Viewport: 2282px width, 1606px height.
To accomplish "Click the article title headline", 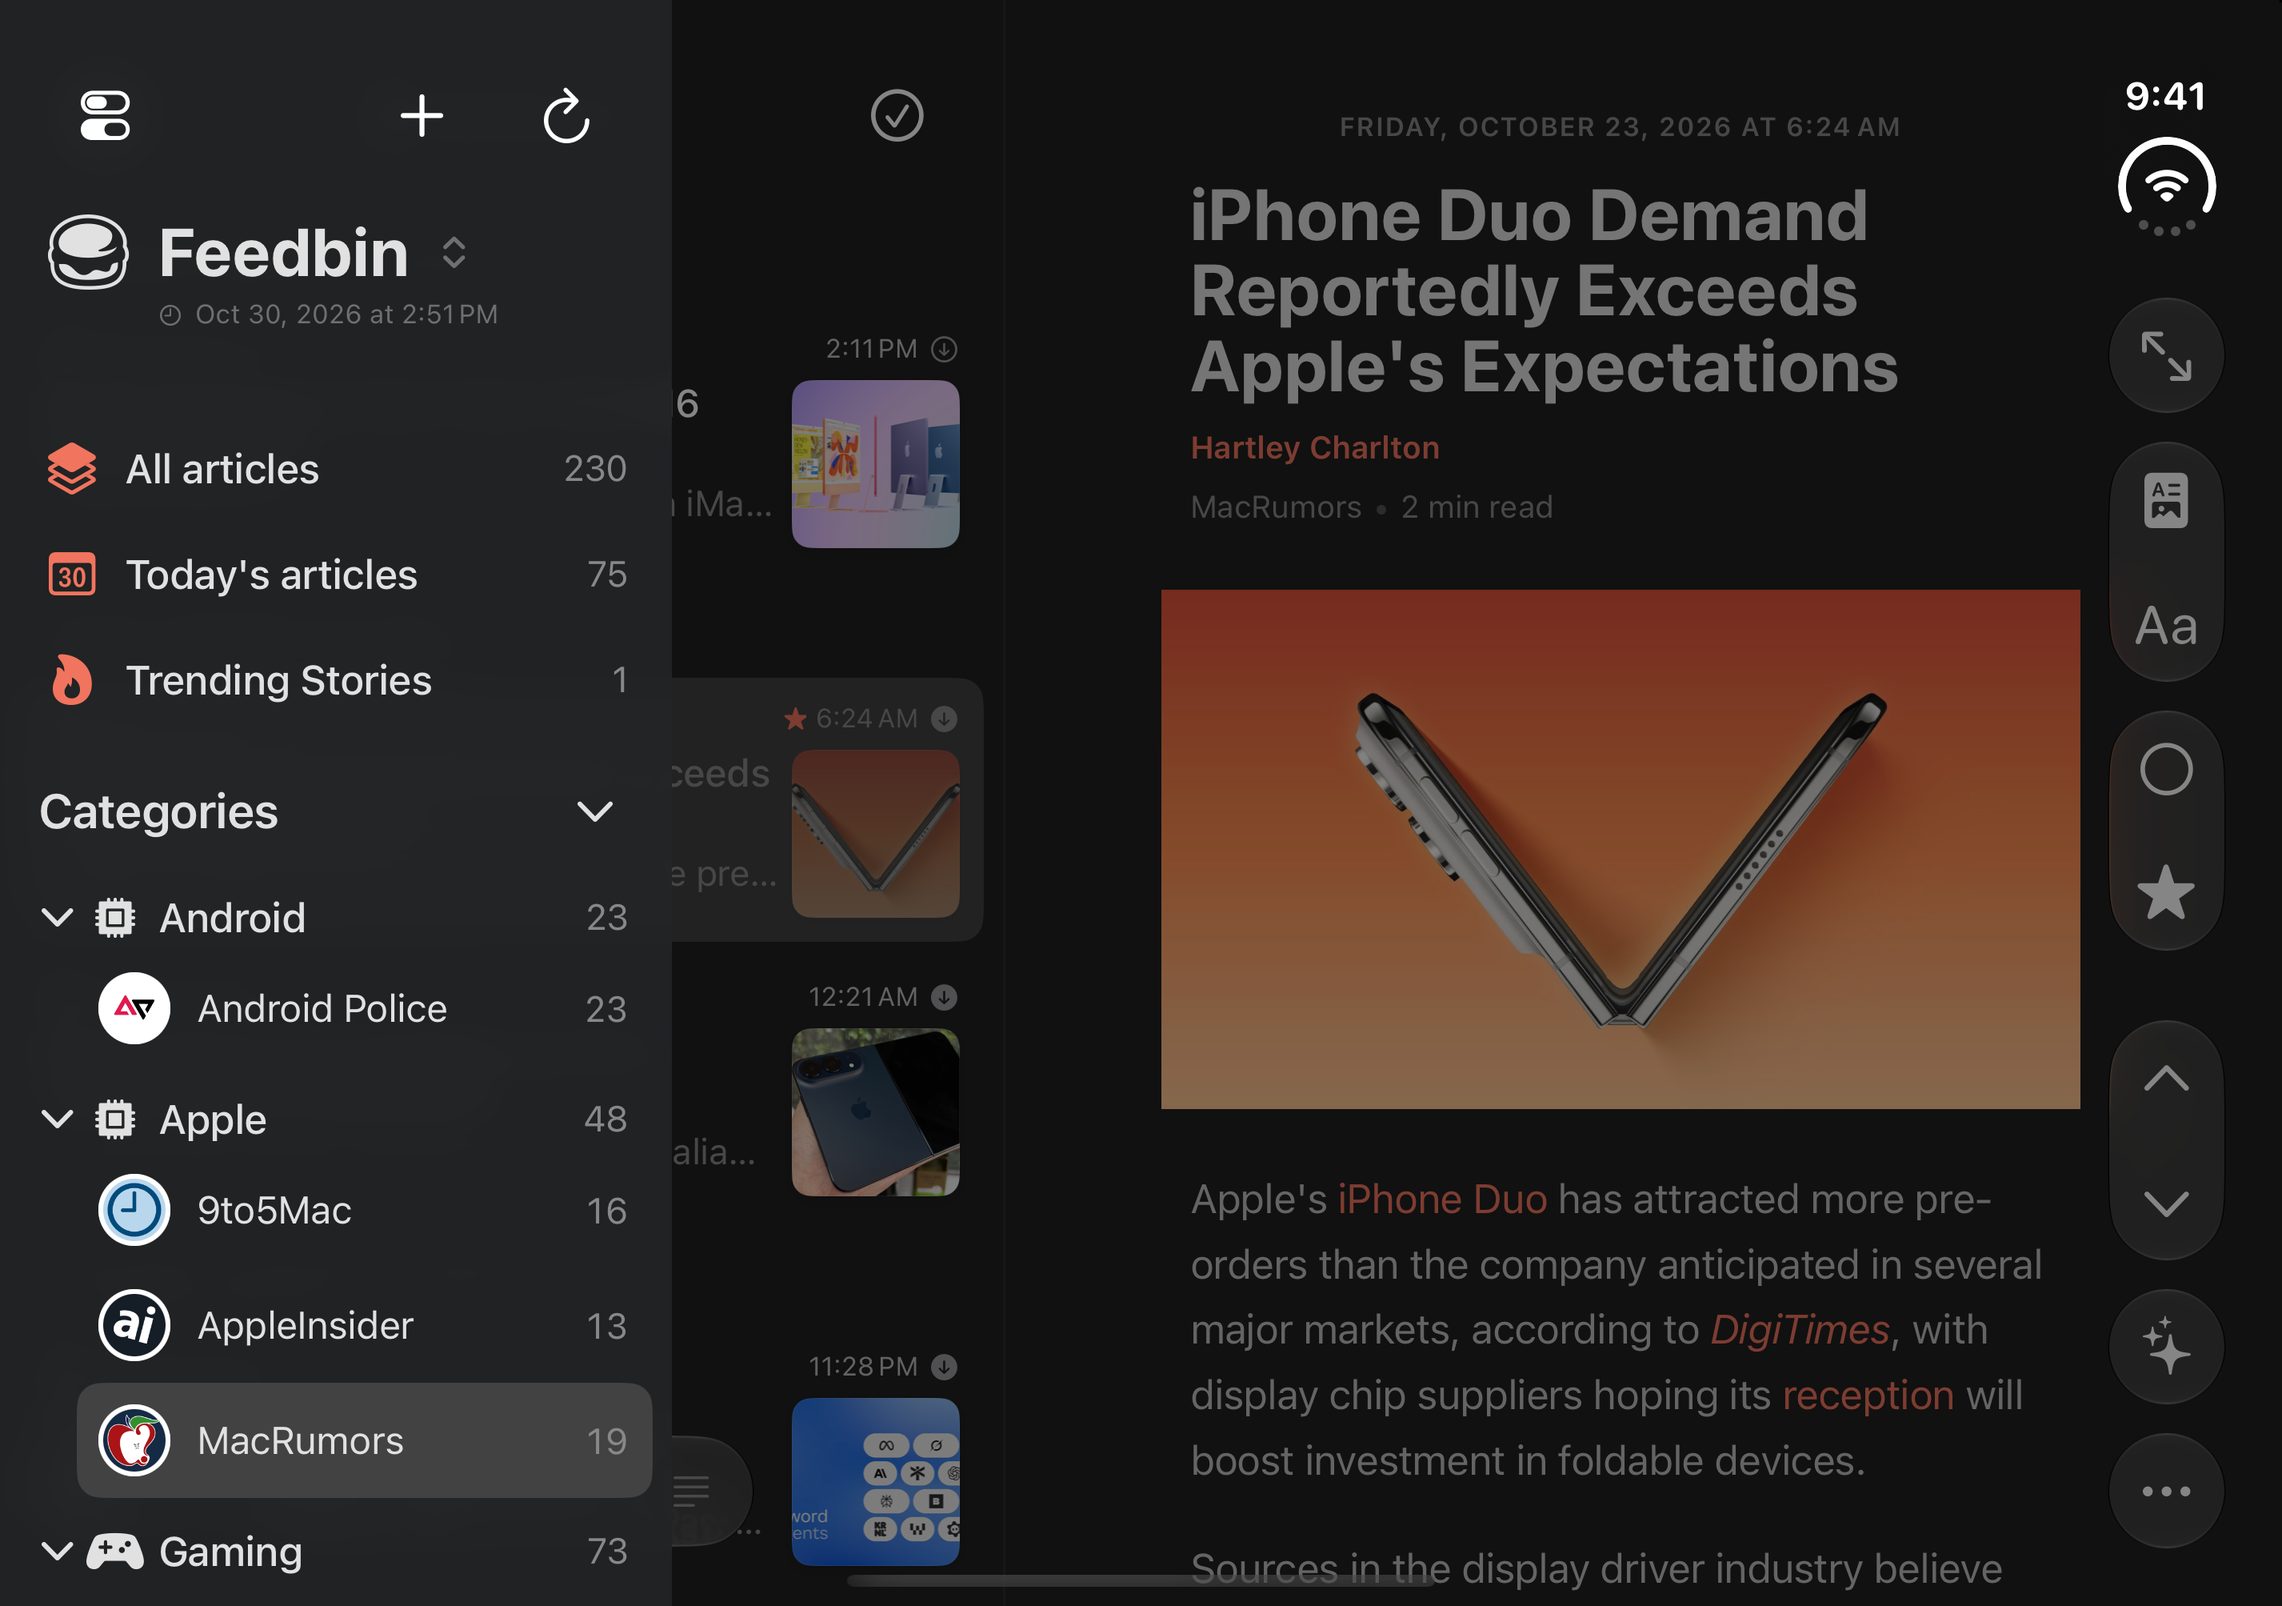I will tap(1544, 291).
